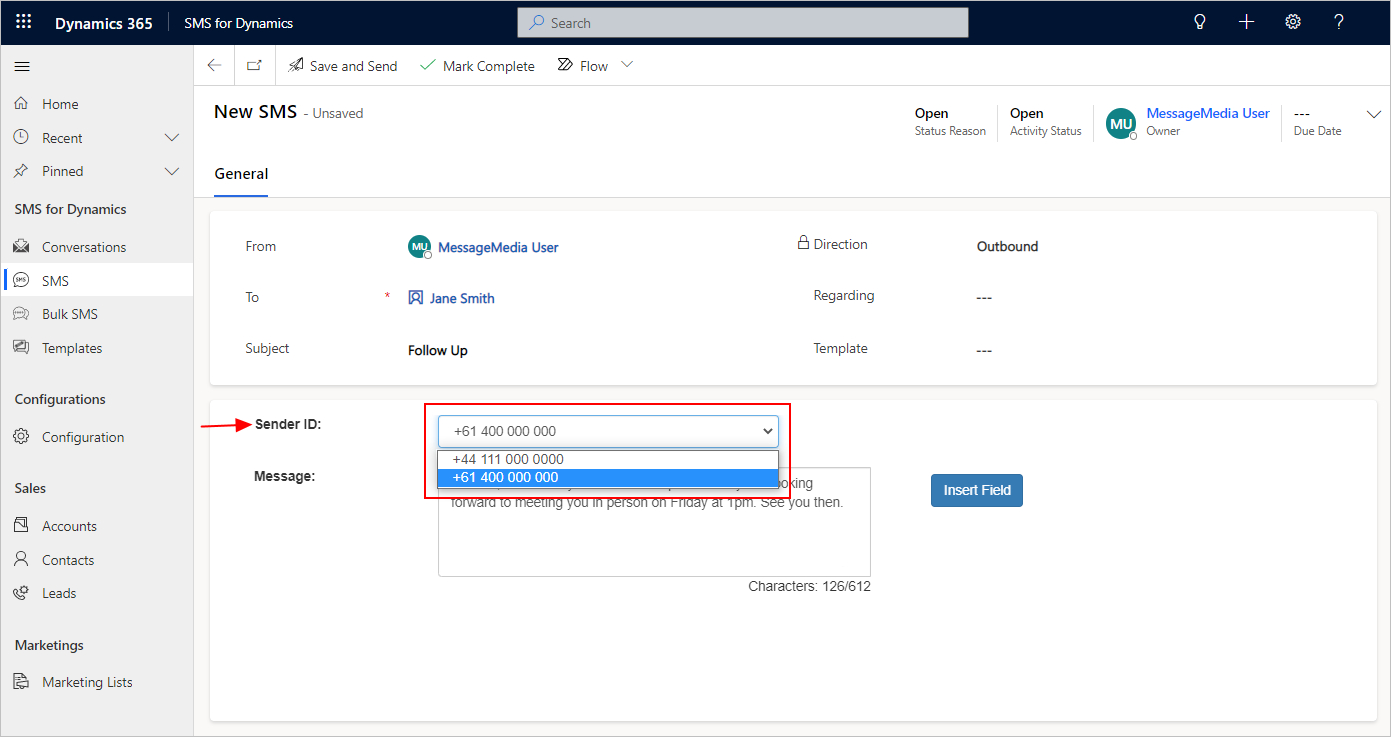1391x737 pixels.
Task: Click the Accounts icon in sidebar
Action: coord(21,525)
